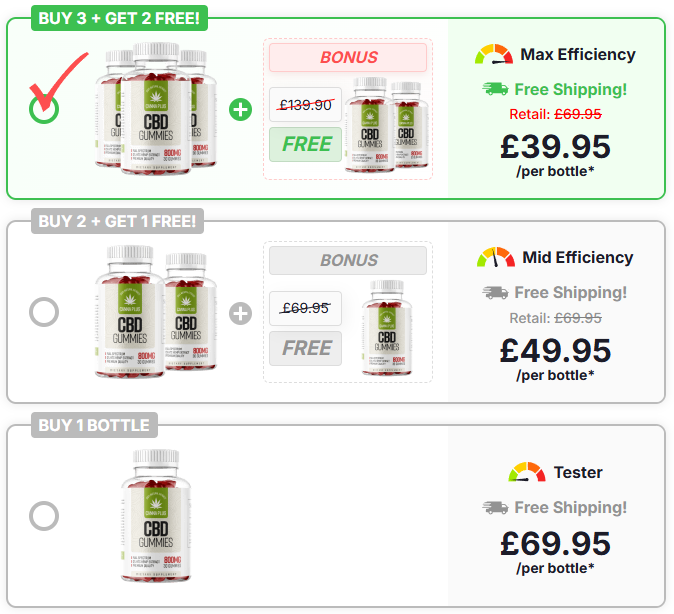Image resolution: width=674 pixels, height=614 pixels.
Task: Click the green plus icon in top package
Action: coord(240,109)
